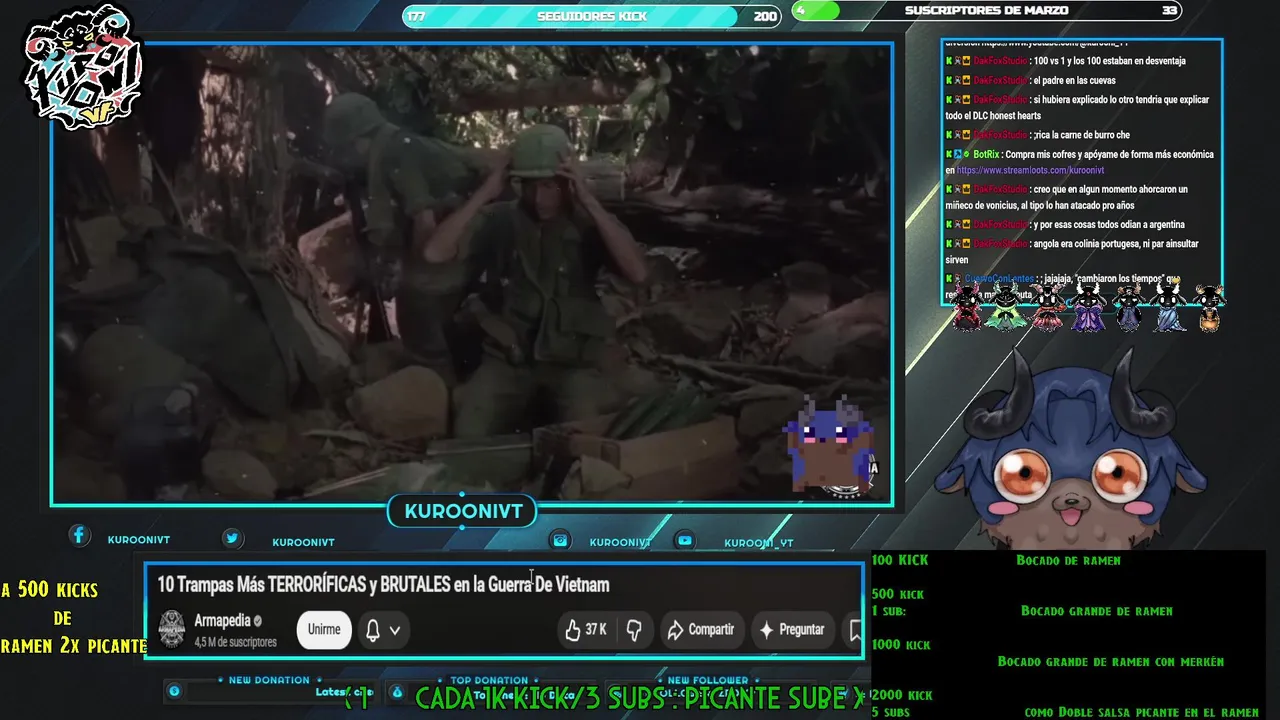Viewport: 1280px width, 720px height.
Task: Click the Top Donation money bag icon
Action: (397, 691)
